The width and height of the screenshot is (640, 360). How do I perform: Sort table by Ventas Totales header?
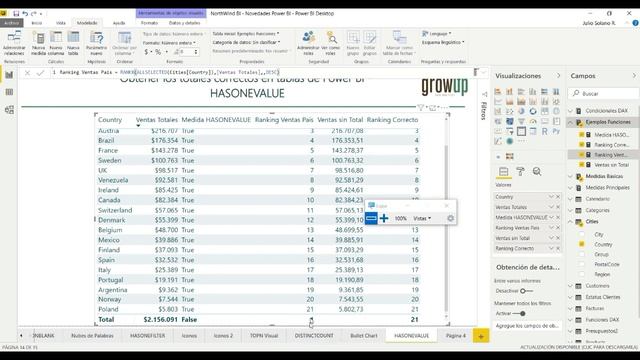[x=157, y=120]
